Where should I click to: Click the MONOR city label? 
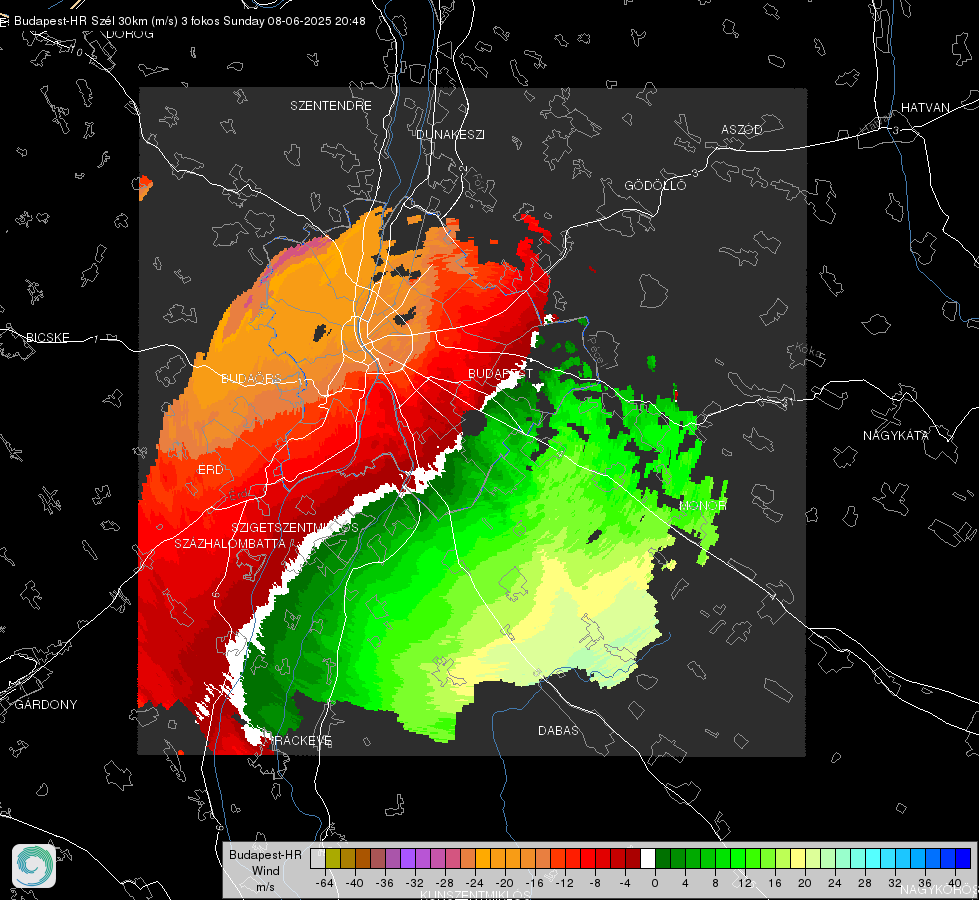coord(702,505)
